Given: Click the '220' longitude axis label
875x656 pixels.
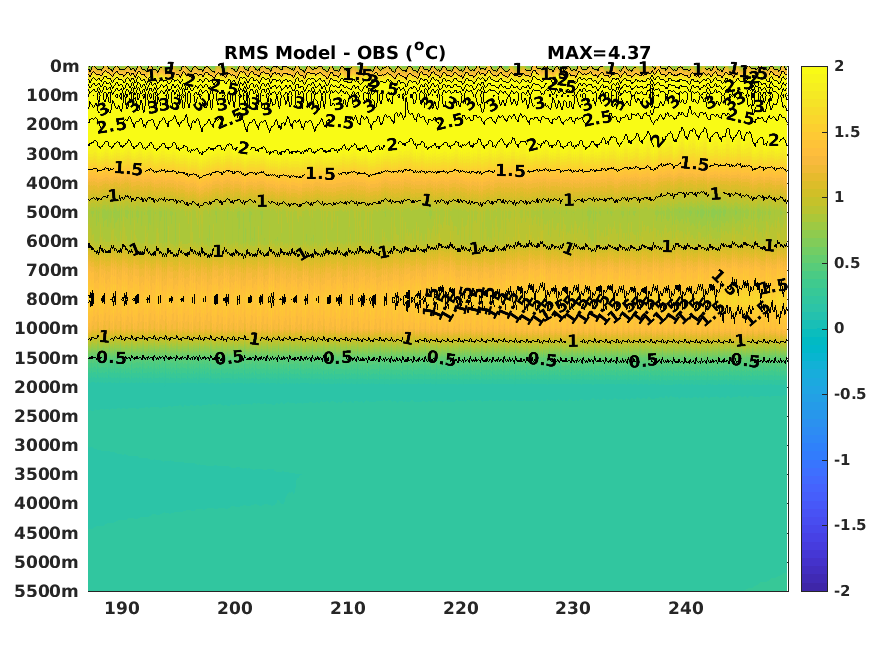Looking at the screenshot, I should [x=461, y=608].
